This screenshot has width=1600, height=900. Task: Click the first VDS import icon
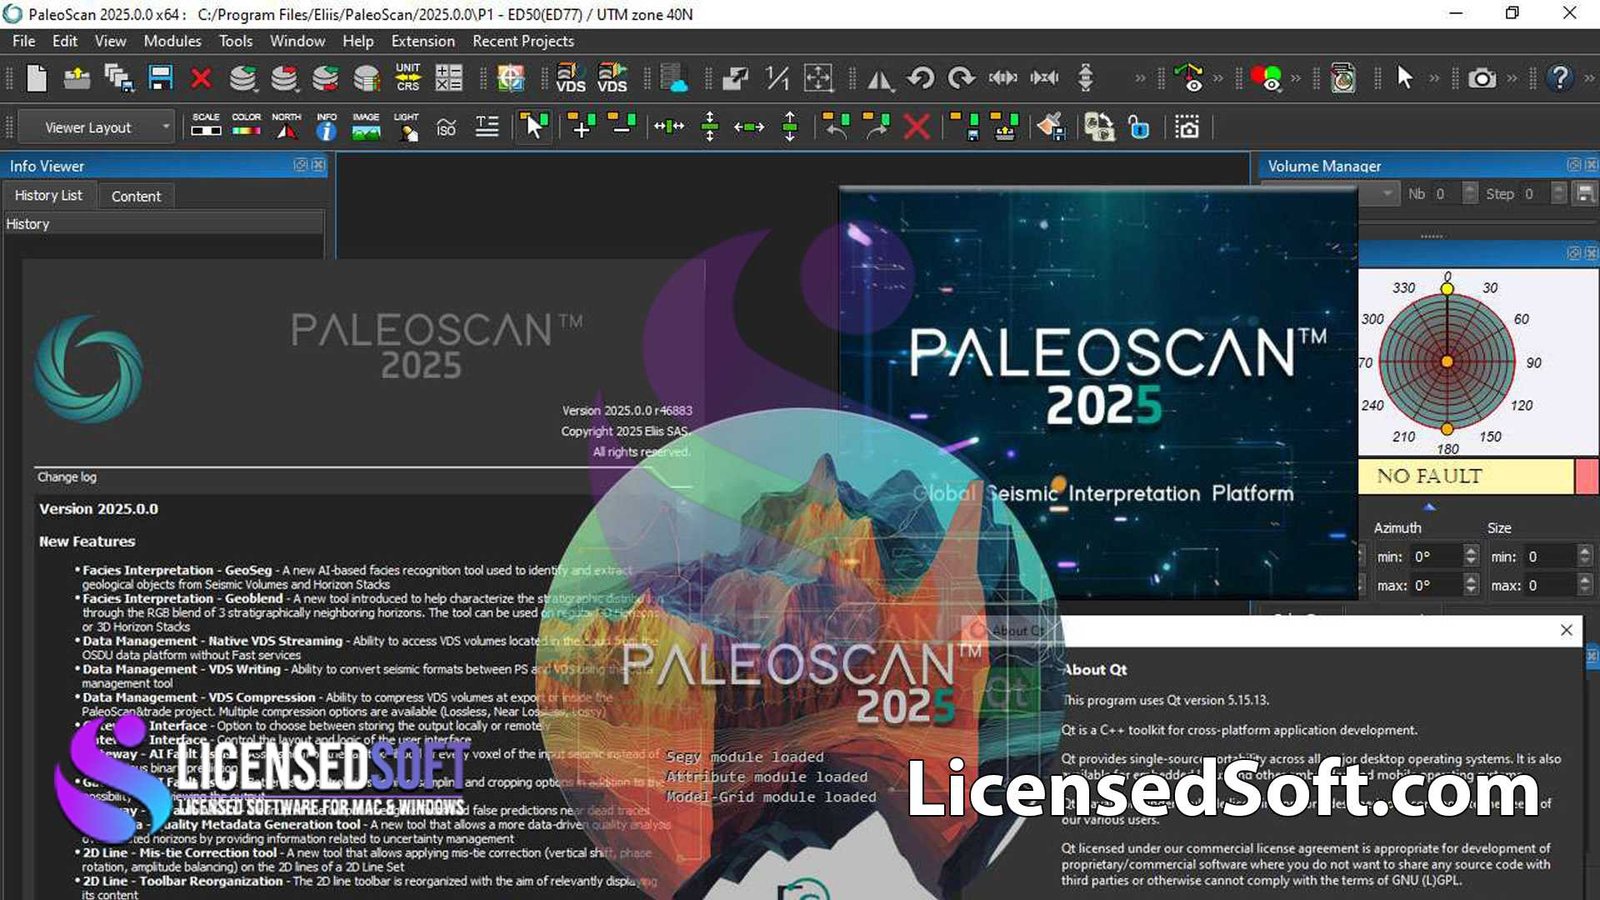tap(571, 78)
